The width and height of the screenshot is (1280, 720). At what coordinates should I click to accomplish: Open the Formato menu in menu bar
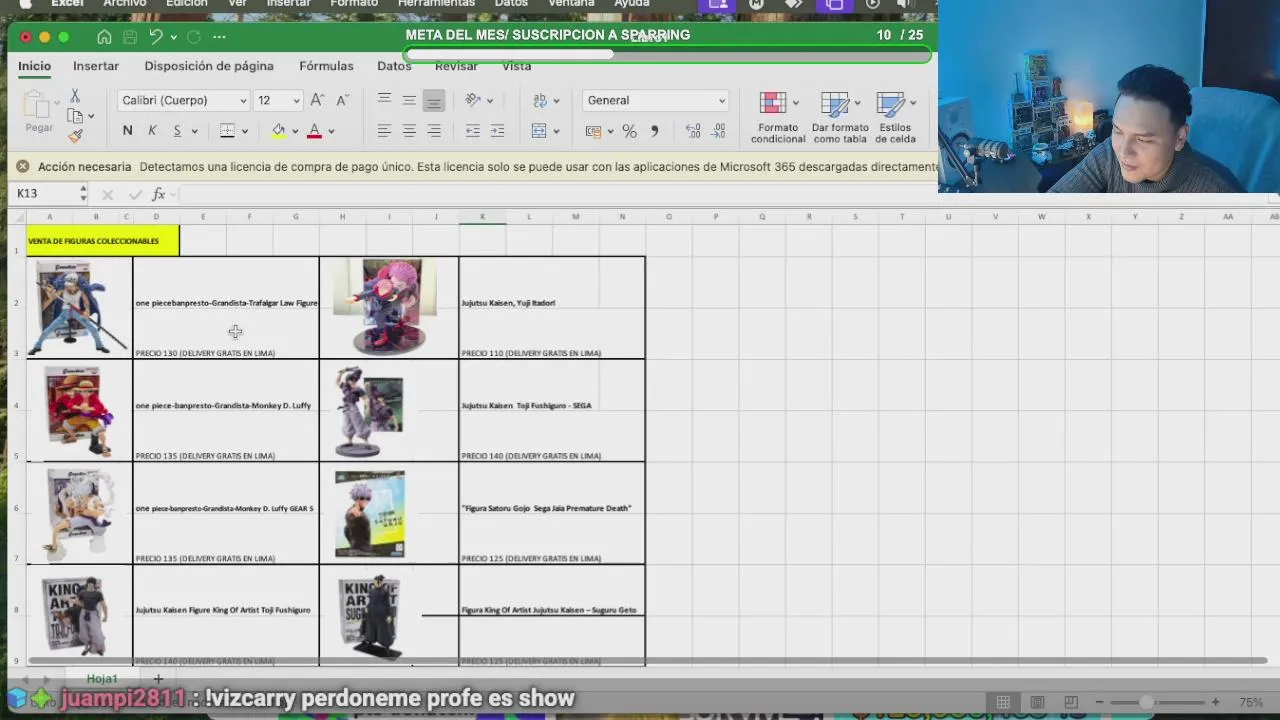click(354, 4)
